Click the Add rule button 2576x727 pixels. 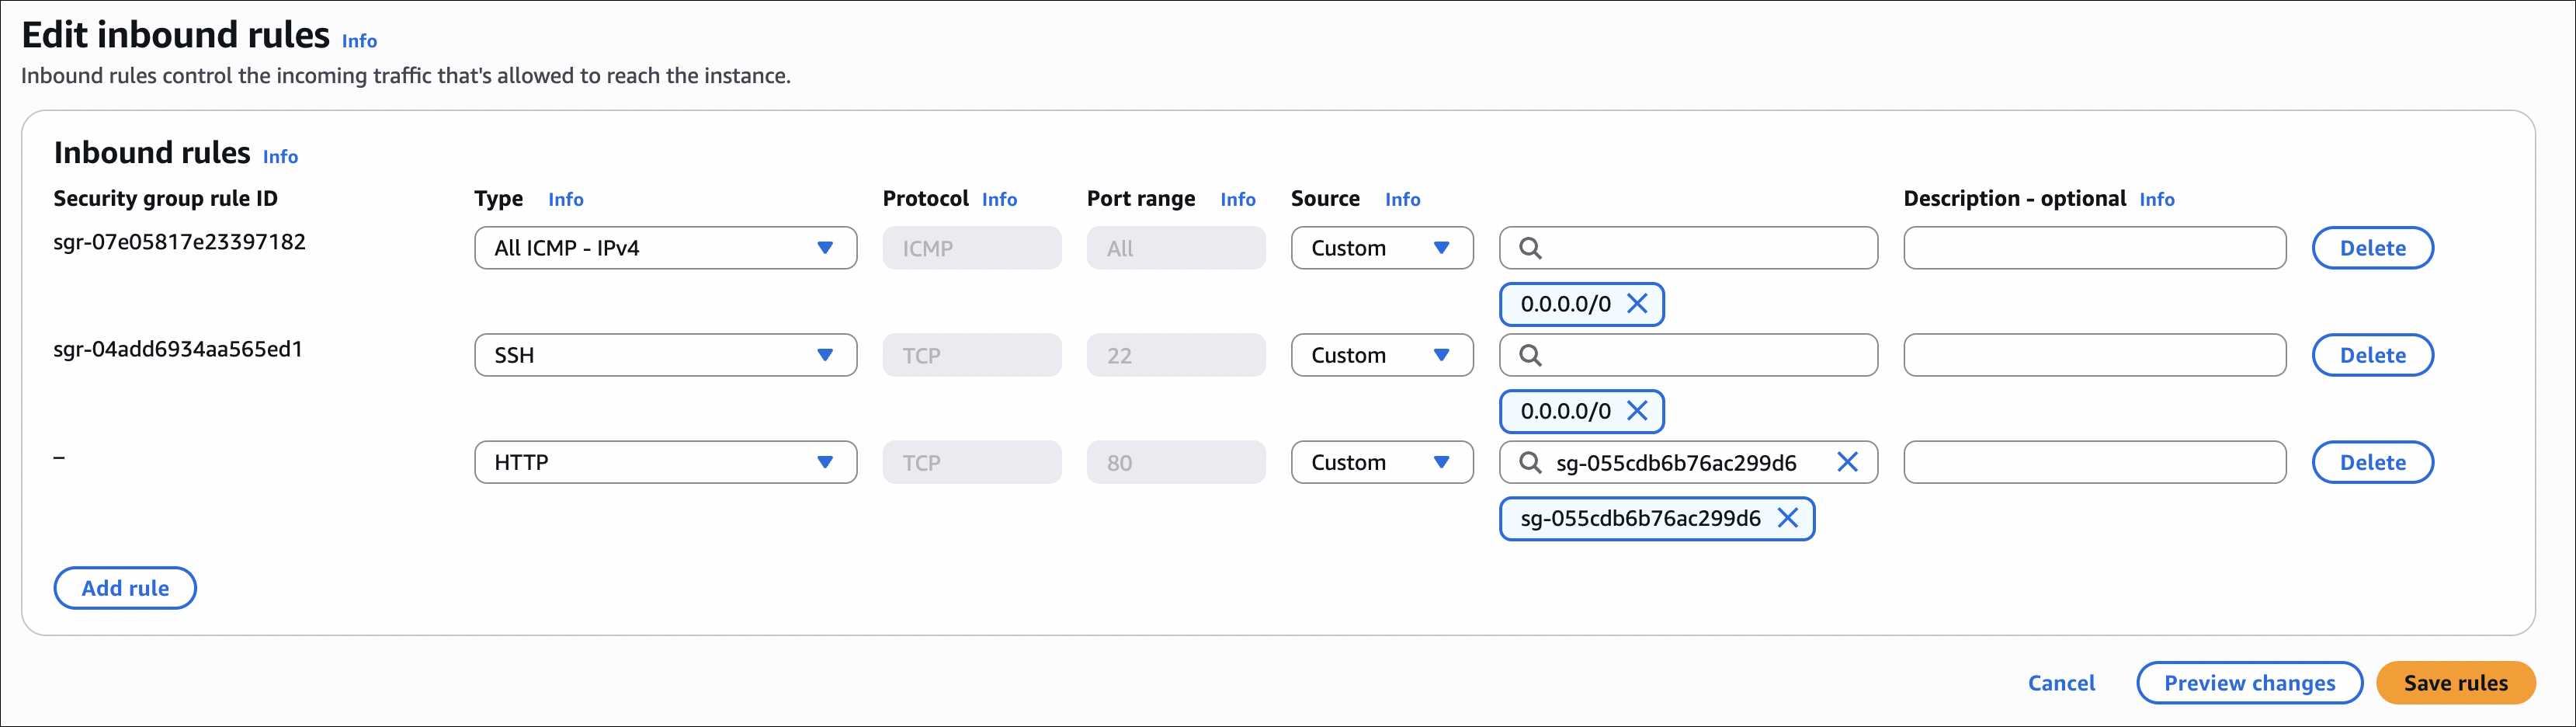[x=125, y=588]
